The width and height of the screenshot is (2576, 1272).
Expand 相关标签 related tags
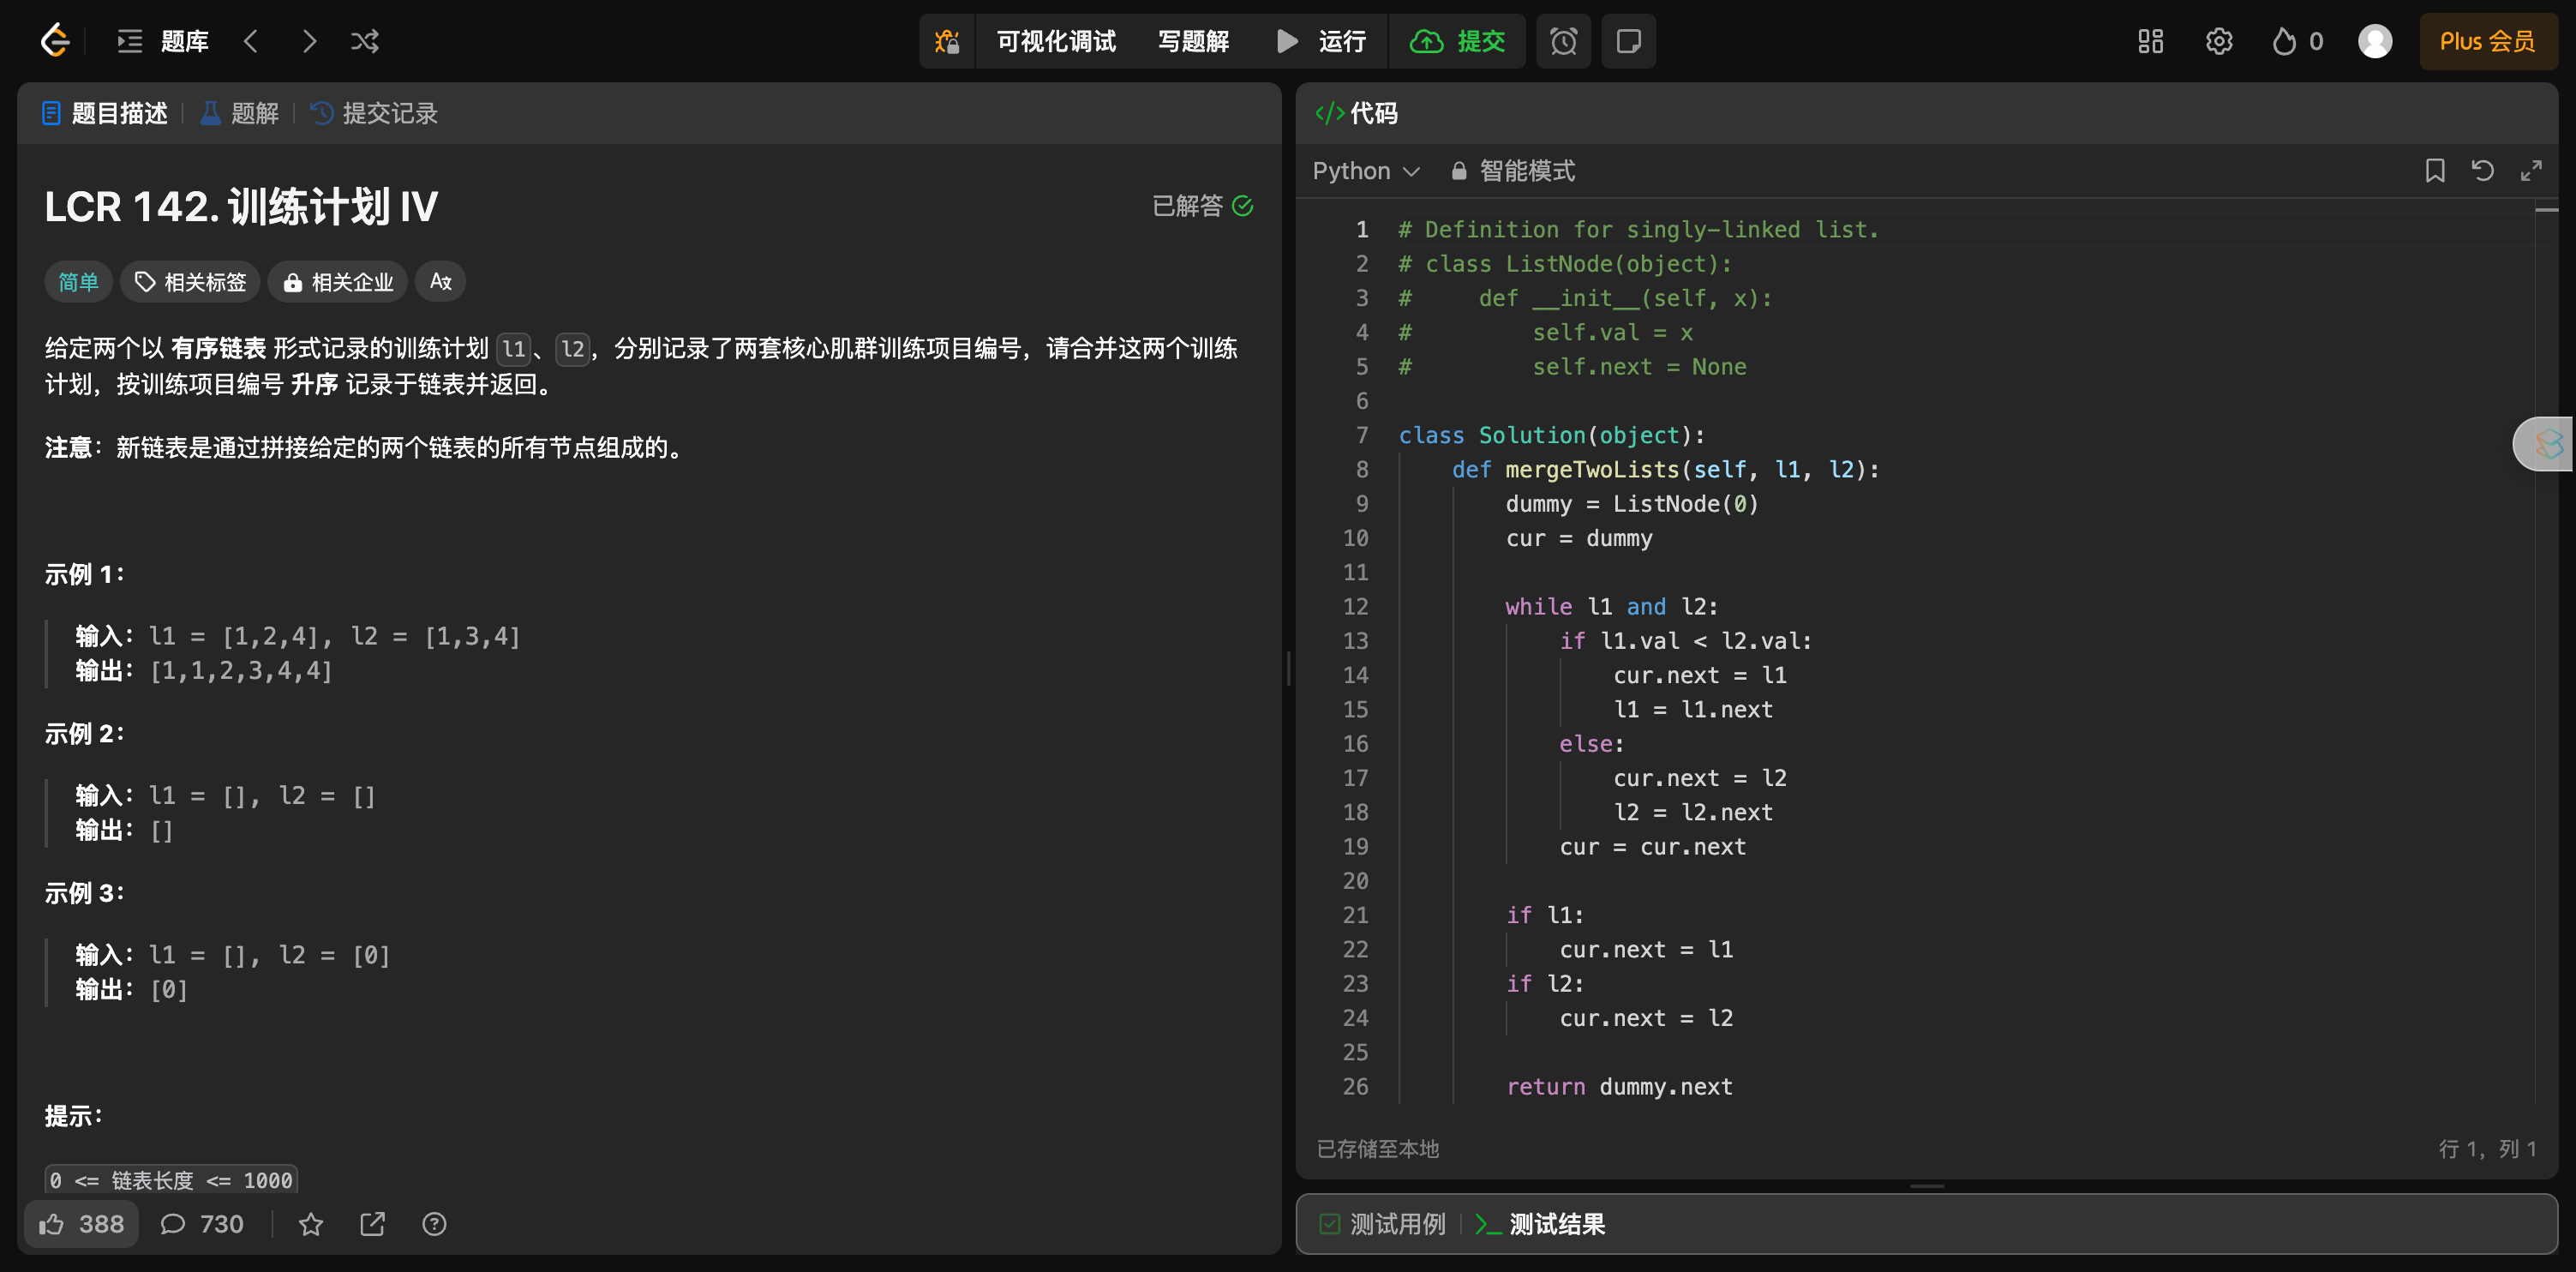(x=190, y=282)
